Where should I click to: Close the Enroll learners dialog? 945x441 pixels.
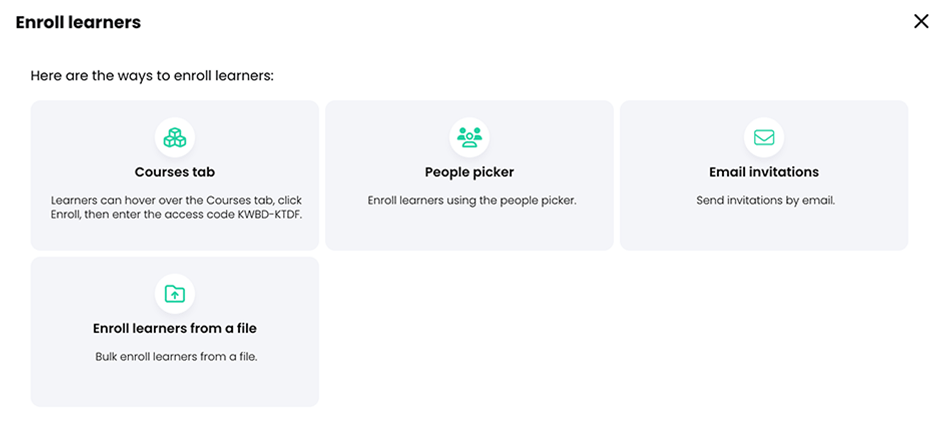(x=921, y=22)
